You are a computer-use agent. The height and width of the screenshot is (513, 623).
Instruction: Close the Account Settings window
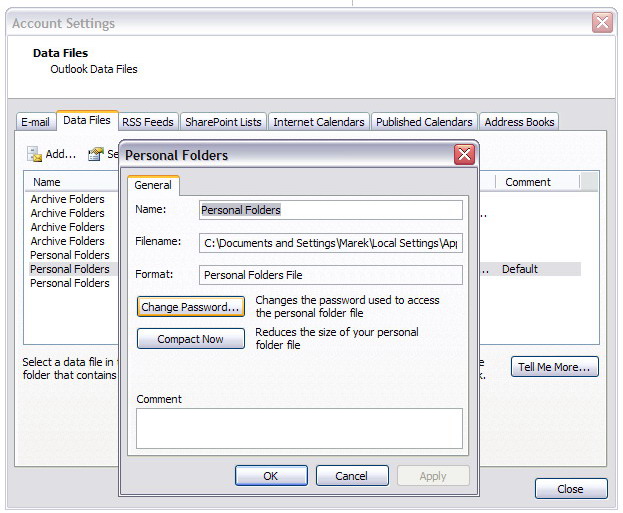602,22
